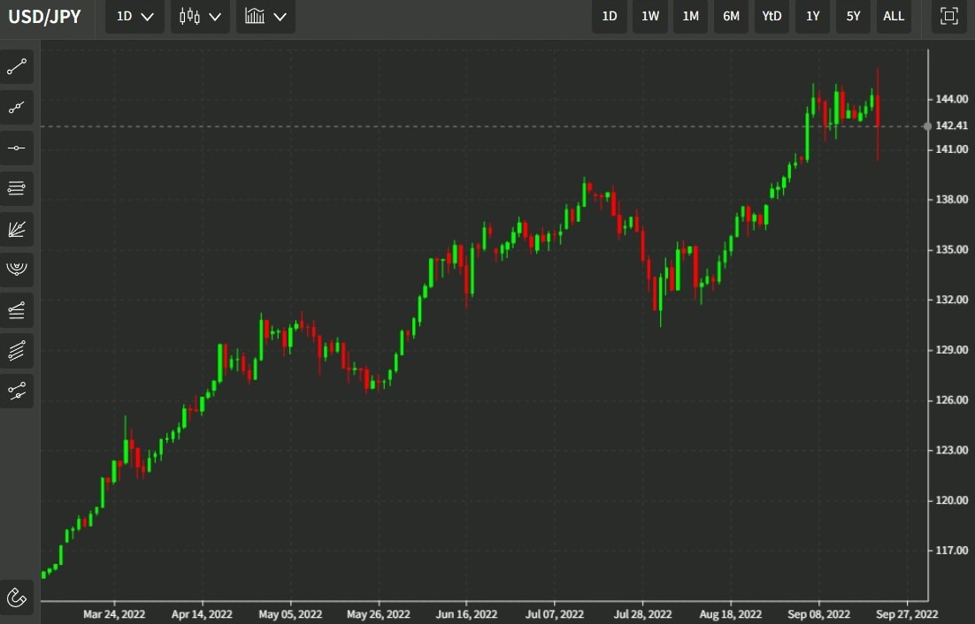
Task: Select the Gann fan drawing tool
Action: tap(16, 228)
